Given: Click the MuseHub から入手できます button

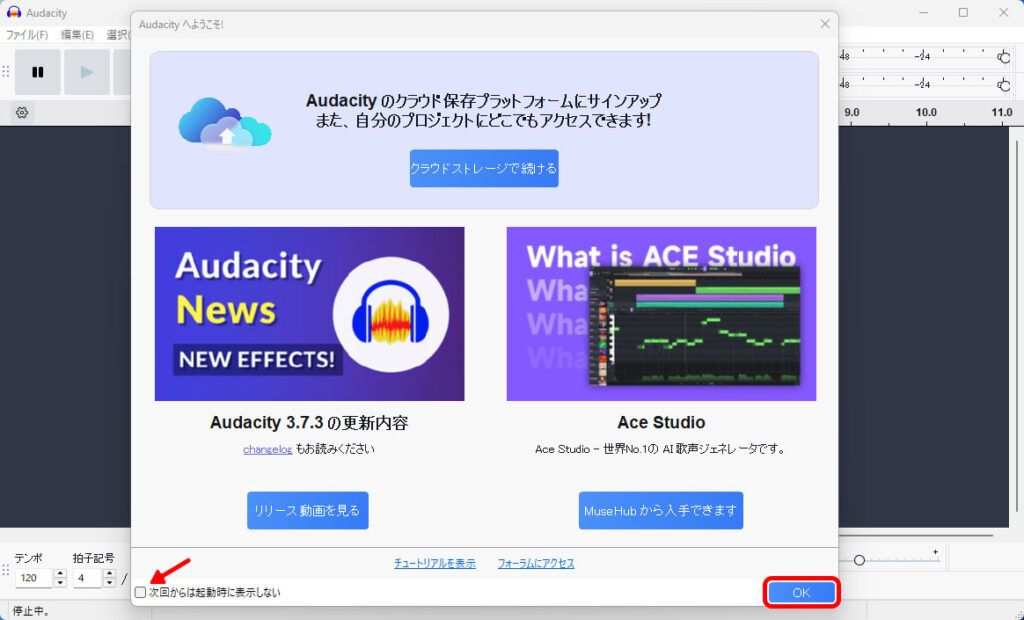Looking at the screenshot, I should tap(661, 510).
